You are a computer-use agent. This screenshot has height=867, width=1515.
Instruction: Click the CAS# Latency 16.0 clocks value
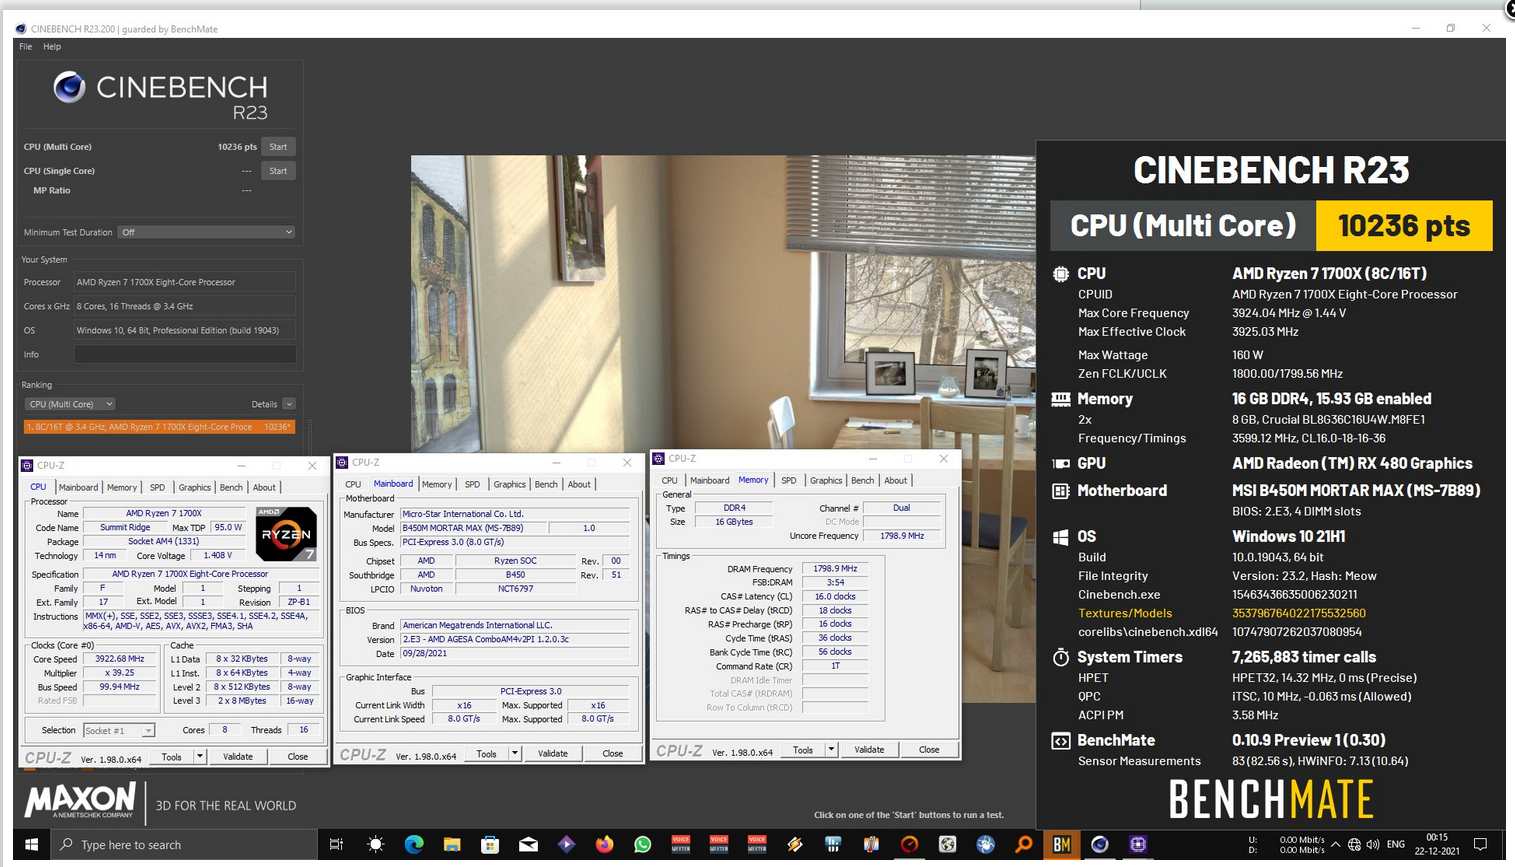(835, 597)
